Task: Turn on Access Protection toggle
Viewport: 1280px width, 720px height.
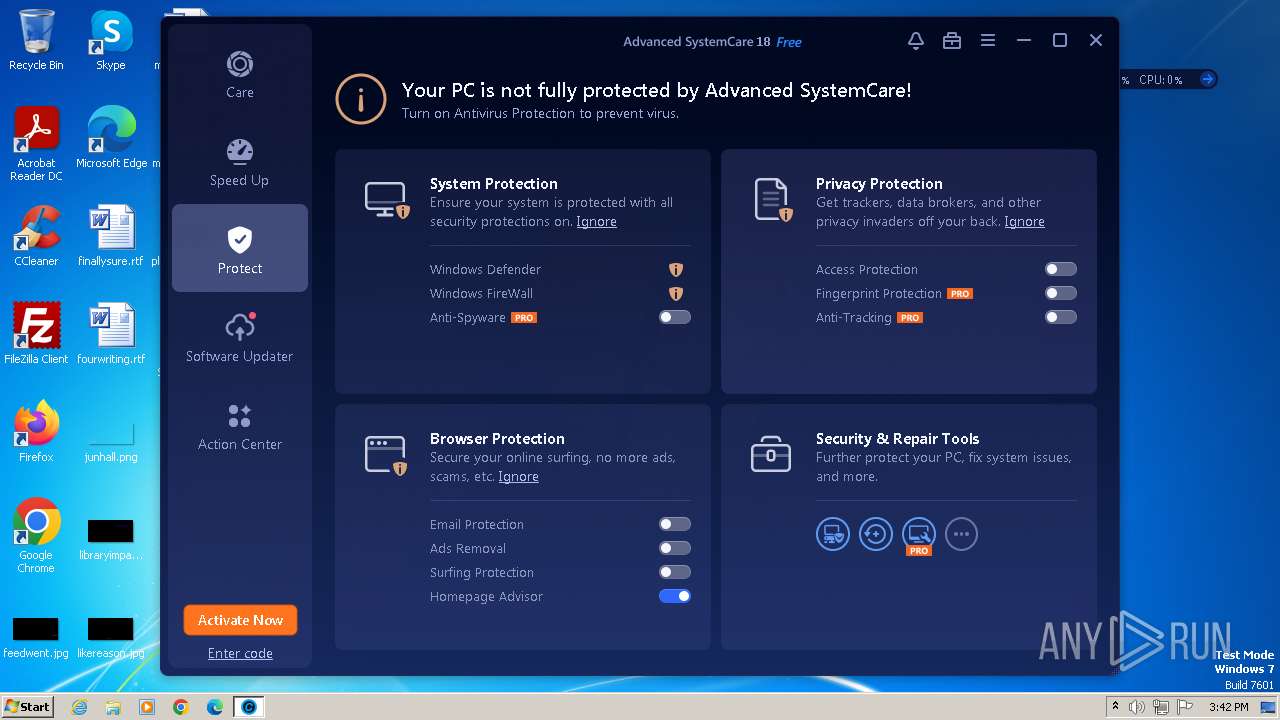Action: (x=1061, y=269)
